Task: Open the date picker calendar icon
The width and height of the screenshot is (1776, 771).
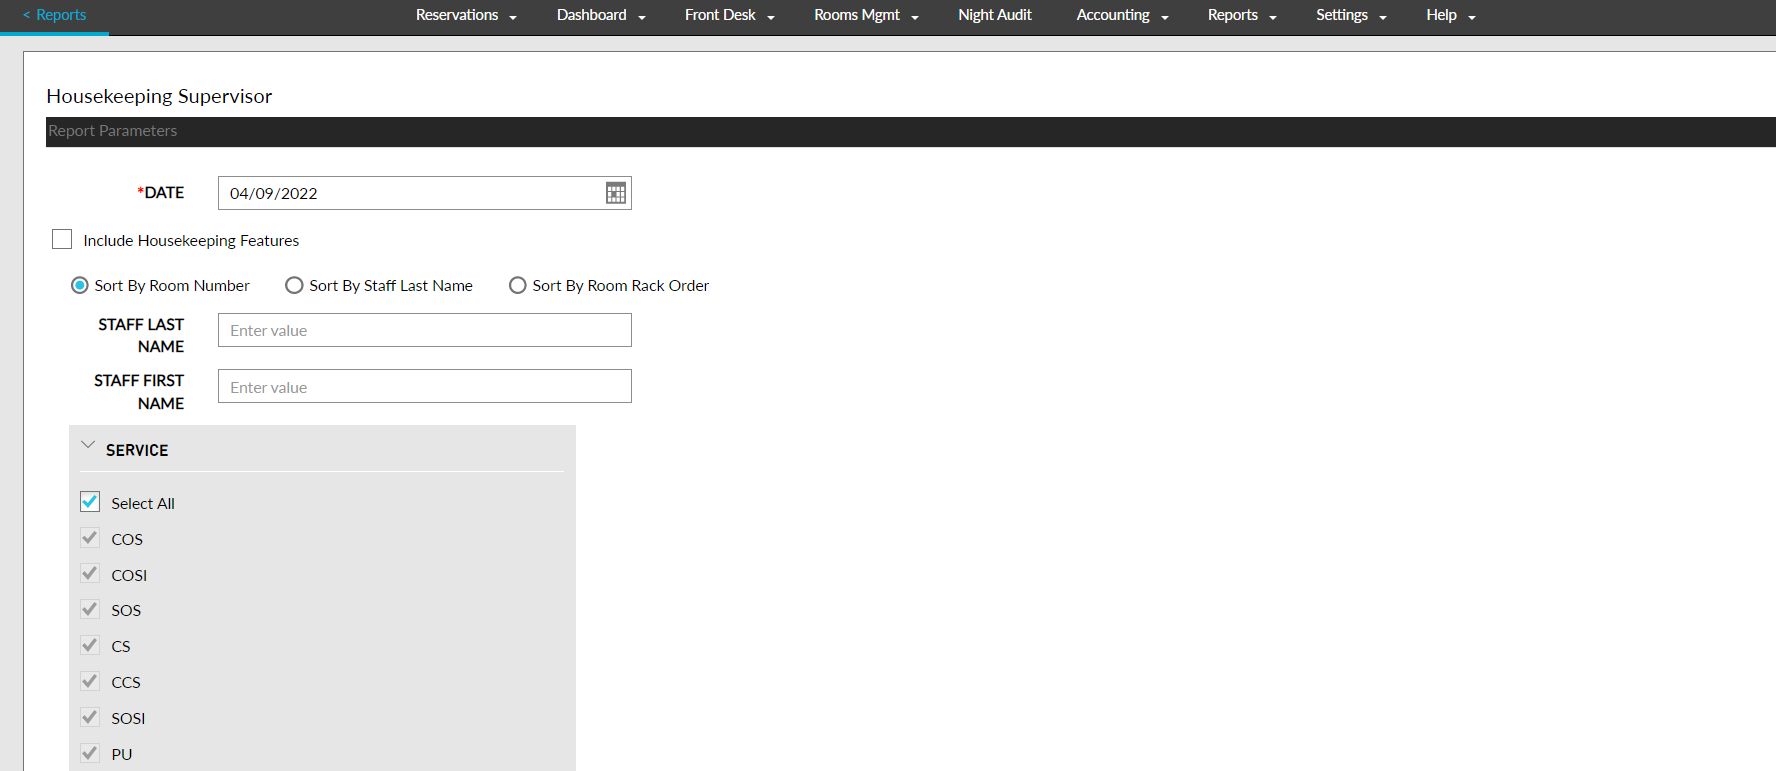Action: click(615, 193)
